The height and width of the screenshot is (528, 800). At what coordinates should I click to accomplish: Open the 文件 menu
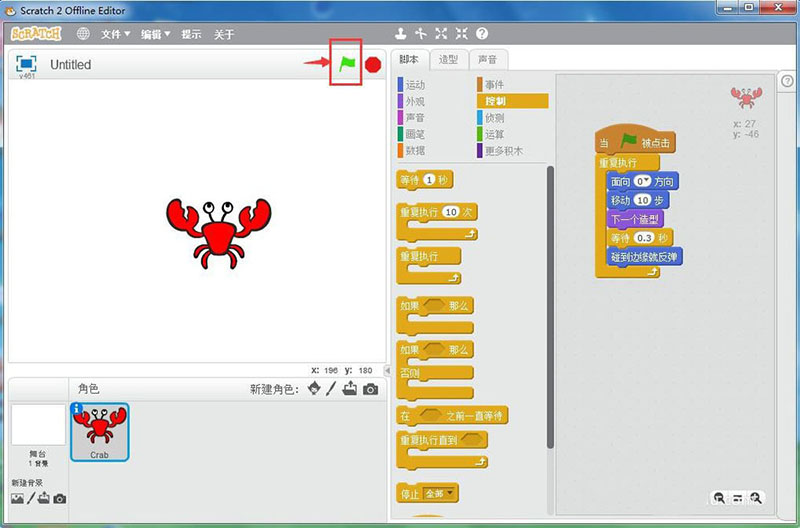[x=115, y=34]
